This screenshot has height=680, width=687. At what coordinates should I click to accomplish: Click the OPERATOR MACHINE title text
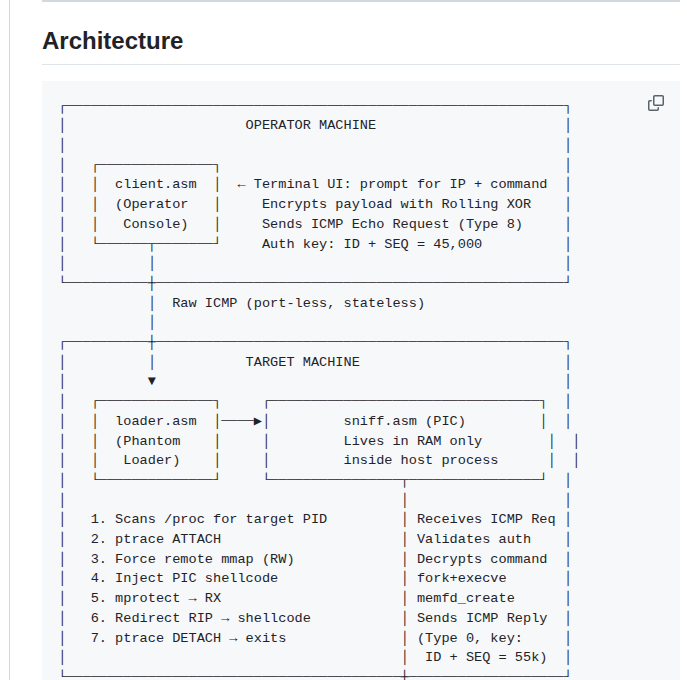[x=310, y=125]
